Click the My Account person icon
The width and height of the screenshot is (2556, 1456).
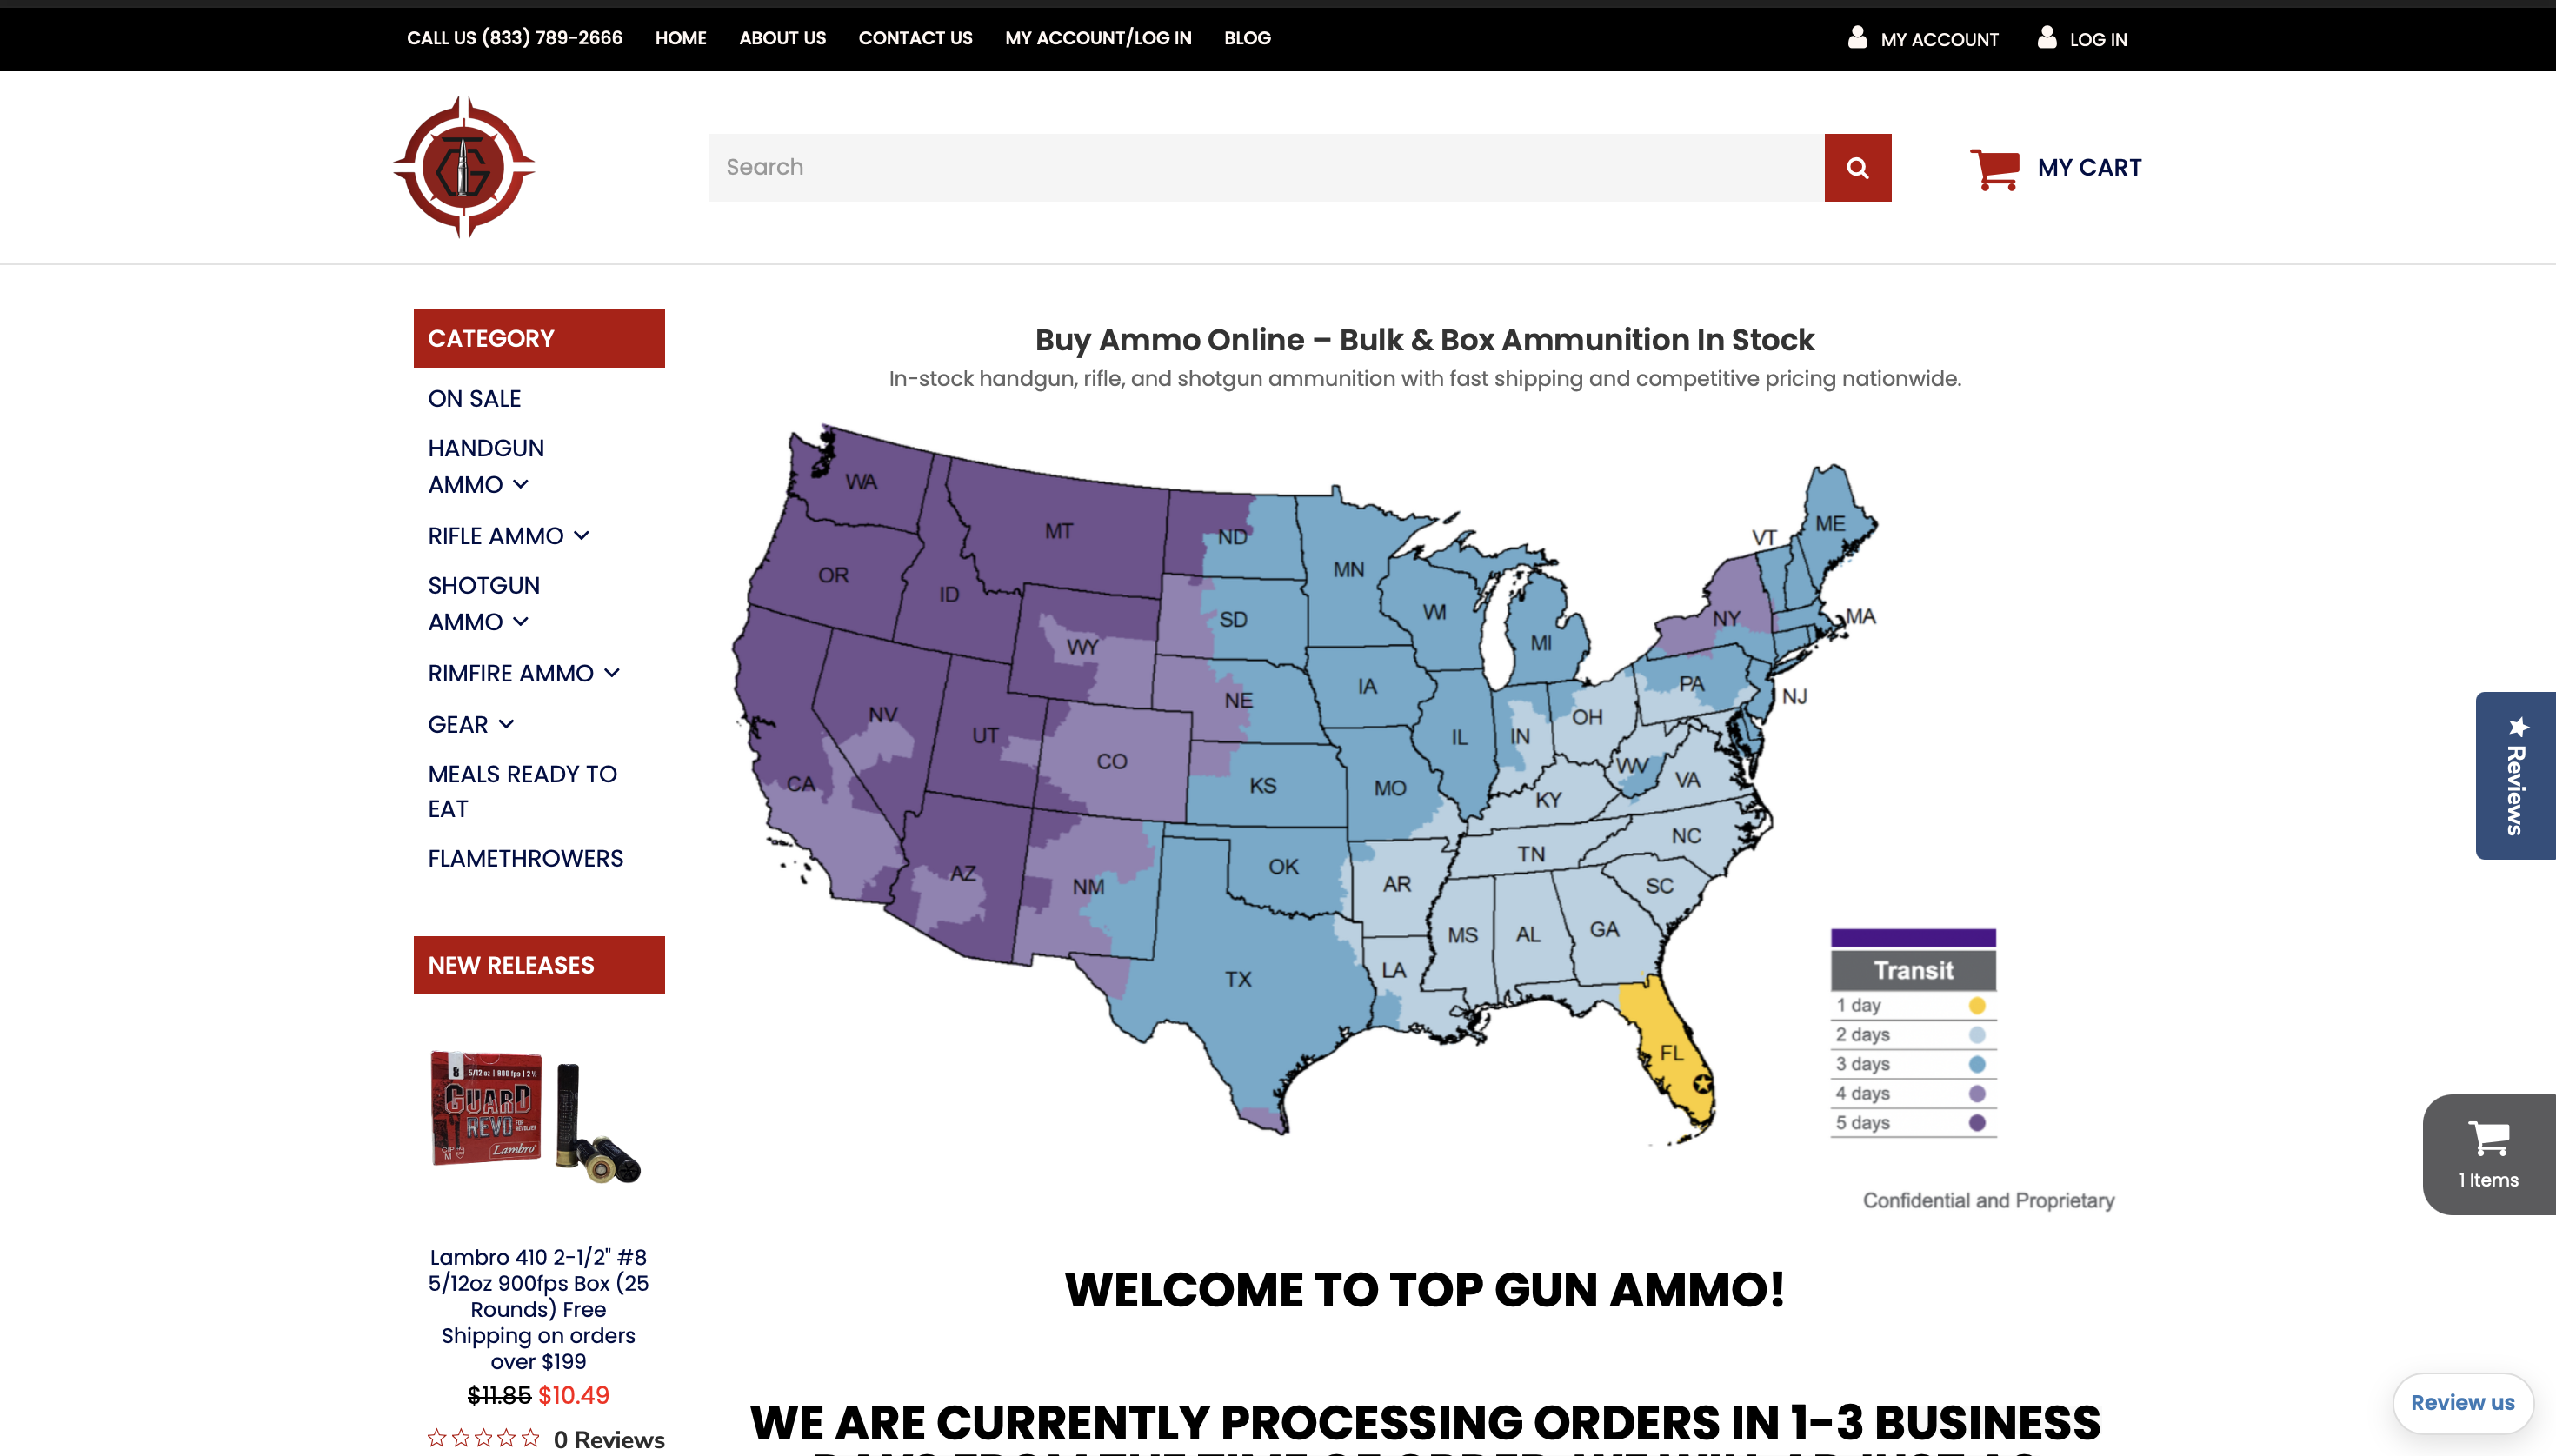pyautogui.click(x=1857, y=38)
